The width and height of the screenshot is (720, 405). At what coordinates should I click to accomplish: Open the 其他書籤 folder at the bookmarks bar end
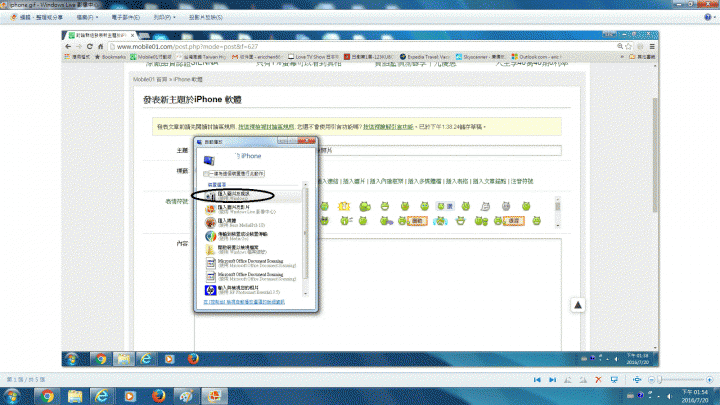pyautogui.click(x=642, y=57)
